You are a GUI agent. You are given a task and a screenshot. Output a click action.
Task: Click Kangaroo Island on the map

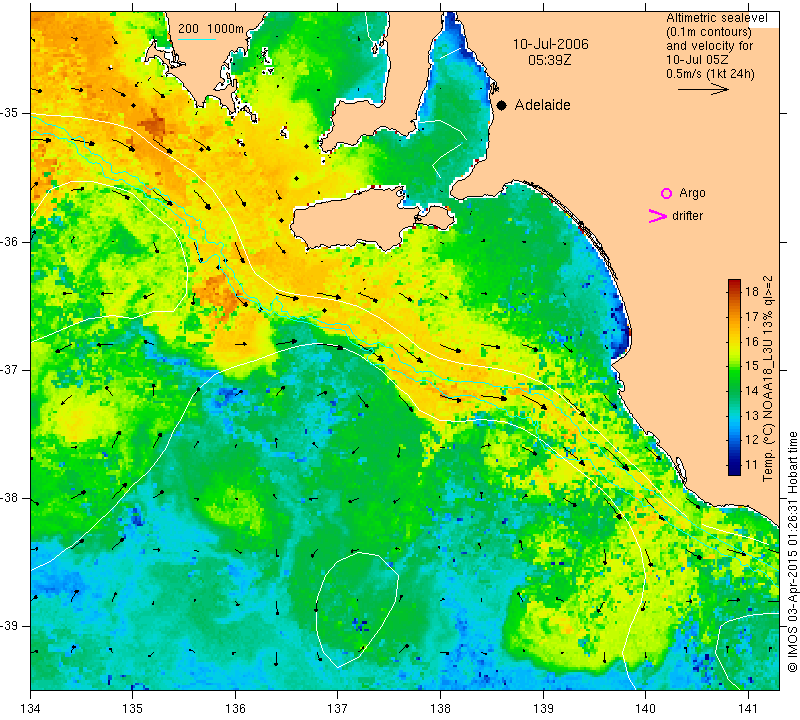pyautogui.click(x=357, y=219)
